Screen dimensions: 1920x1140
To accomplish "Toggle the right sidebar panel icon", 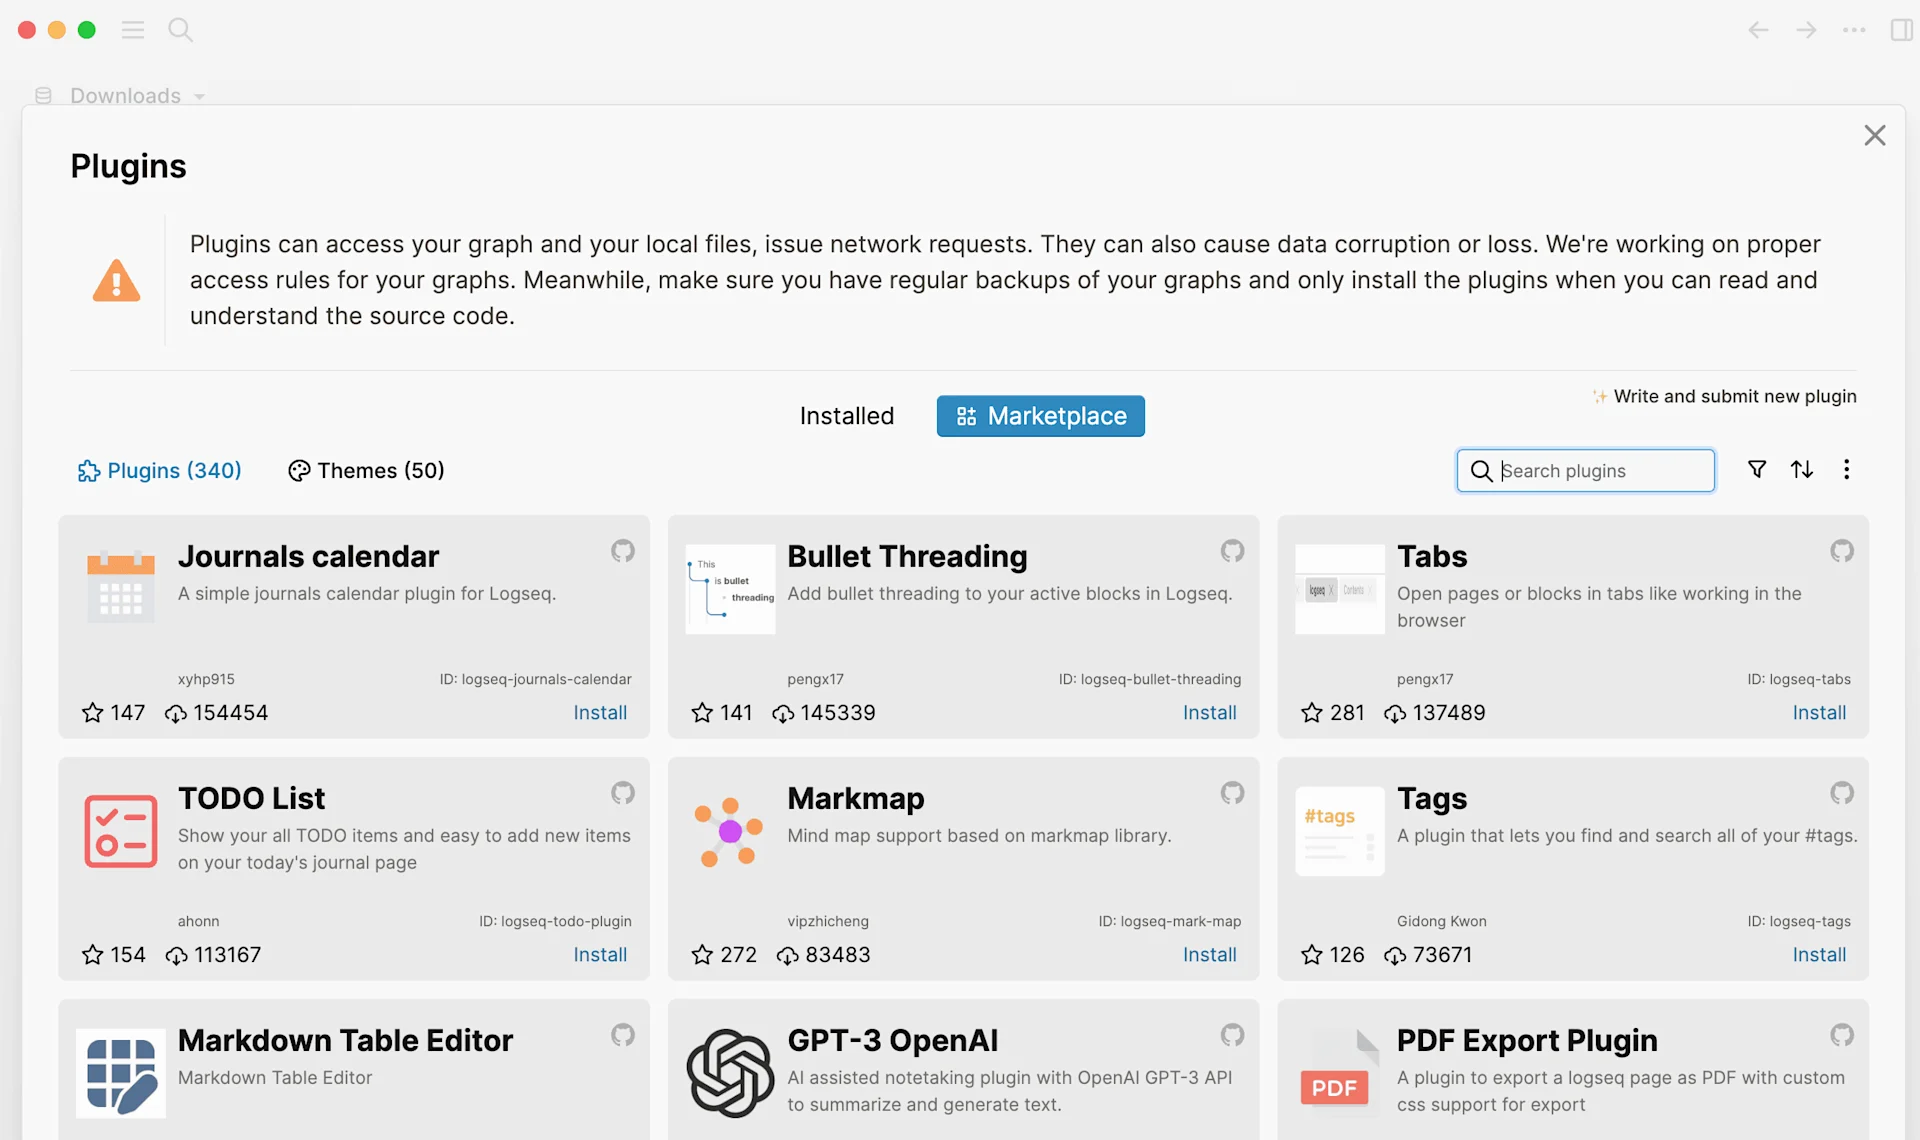I will pos(1901,30).
